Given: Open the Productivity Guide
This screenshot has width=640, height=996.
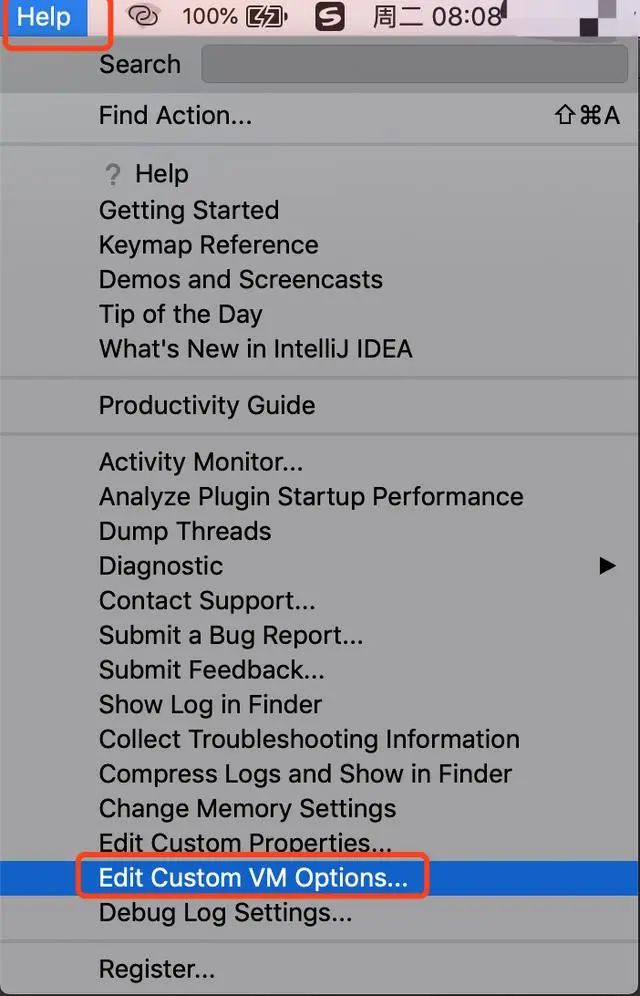Looking at the screenshot, I should coord(207,405).
